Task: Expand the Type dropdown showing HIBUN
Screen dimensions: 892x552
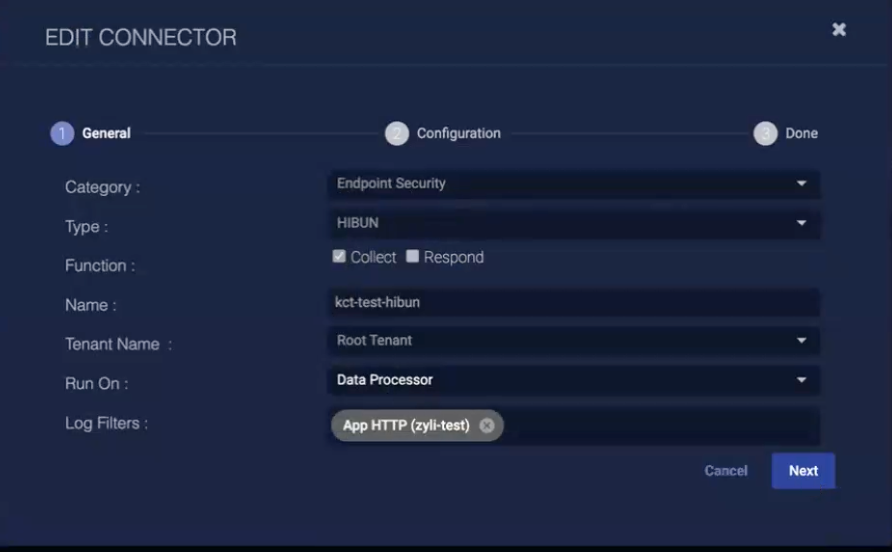Action: (801, 223)
